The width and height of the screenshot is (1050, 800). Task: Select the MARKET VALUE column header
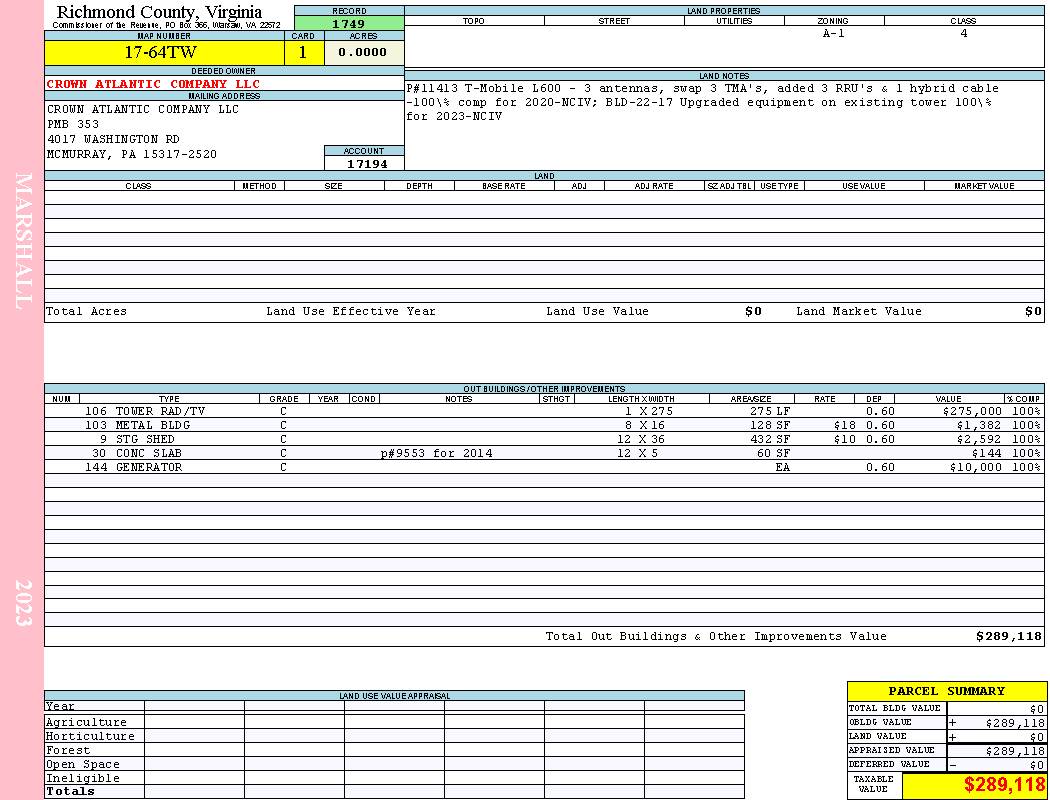click(984, 186)
